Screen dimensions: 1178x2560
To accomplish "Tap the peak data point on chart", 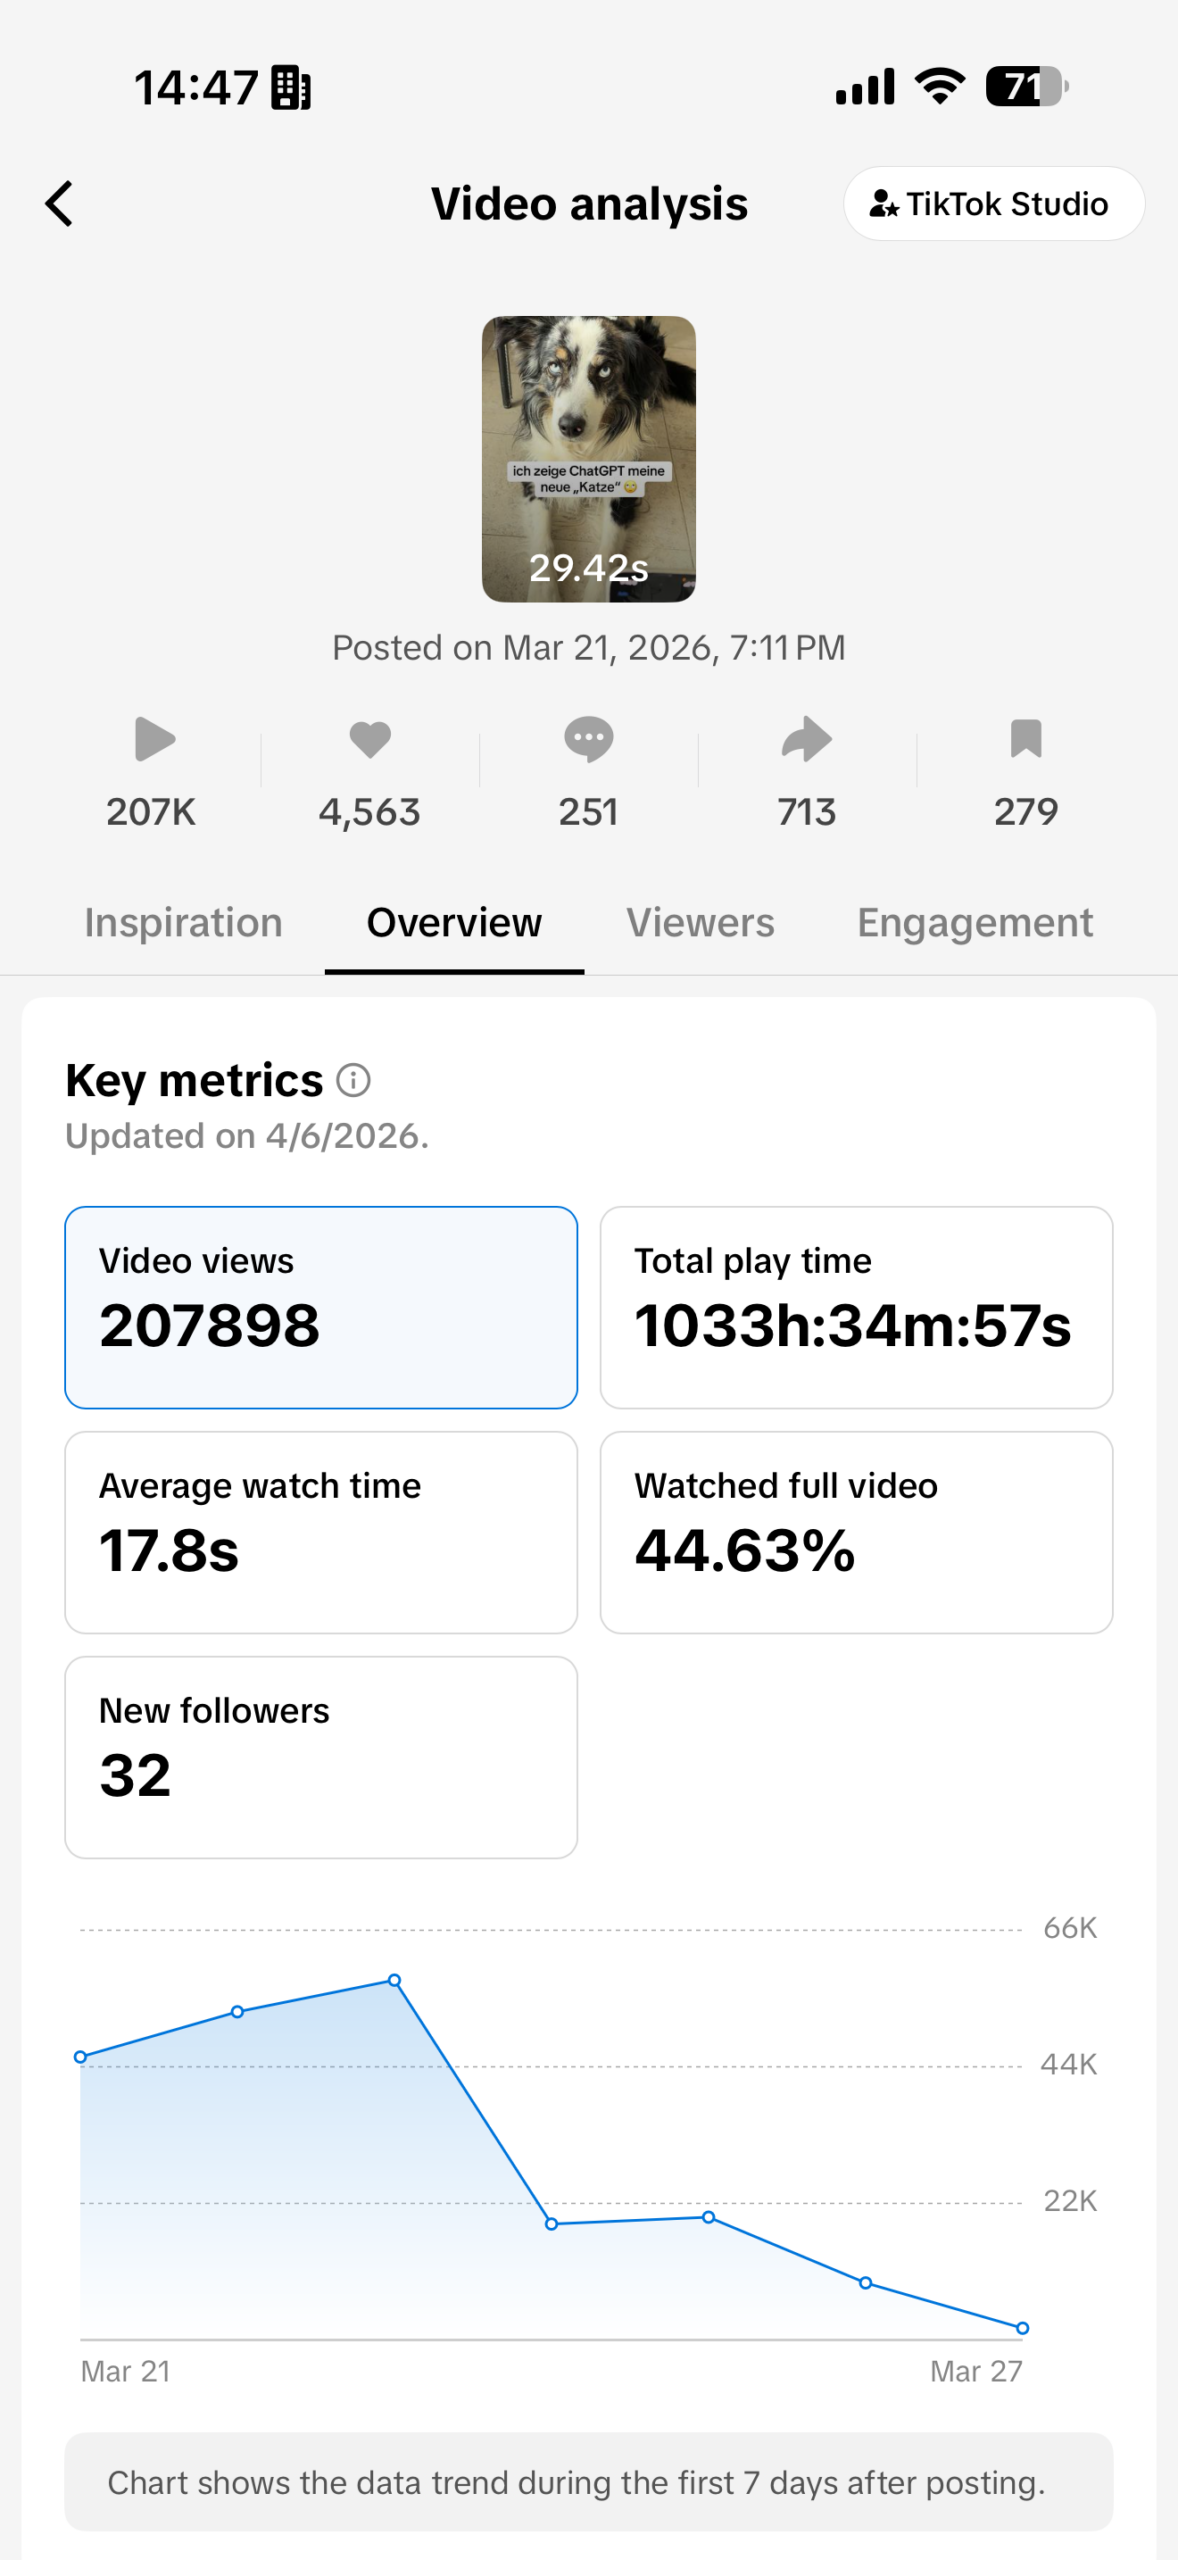I will [395, 1980].
